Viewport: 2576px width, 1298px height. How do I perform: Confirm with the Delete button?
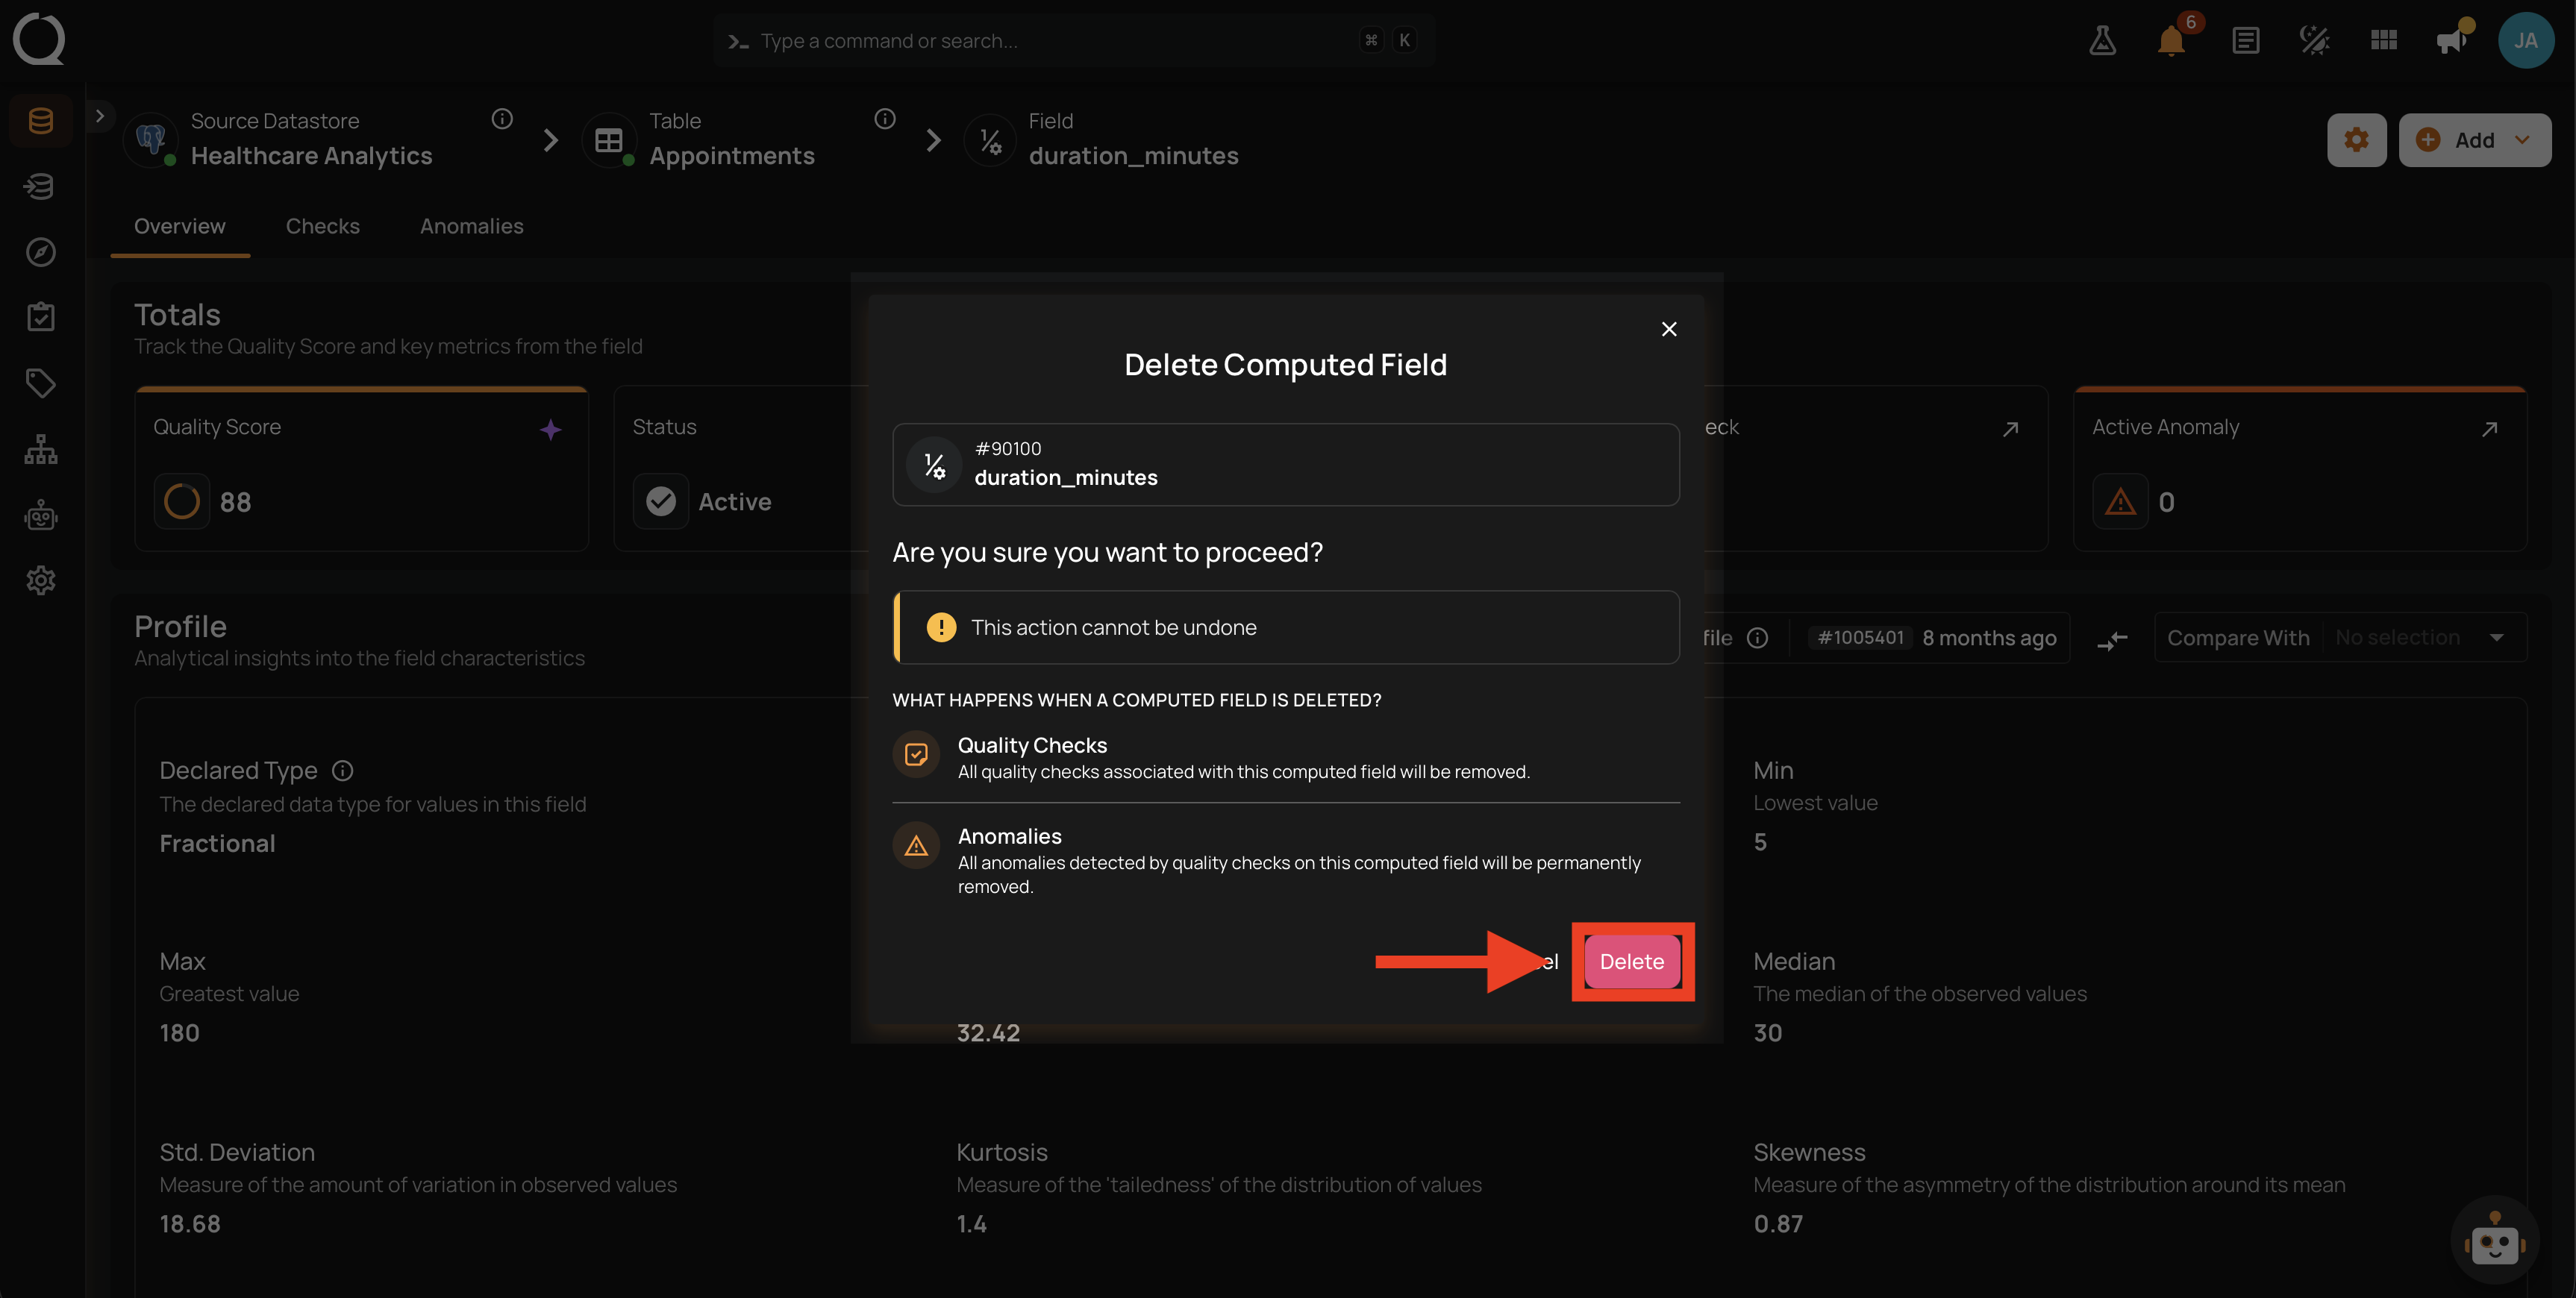click(1631, 961)
